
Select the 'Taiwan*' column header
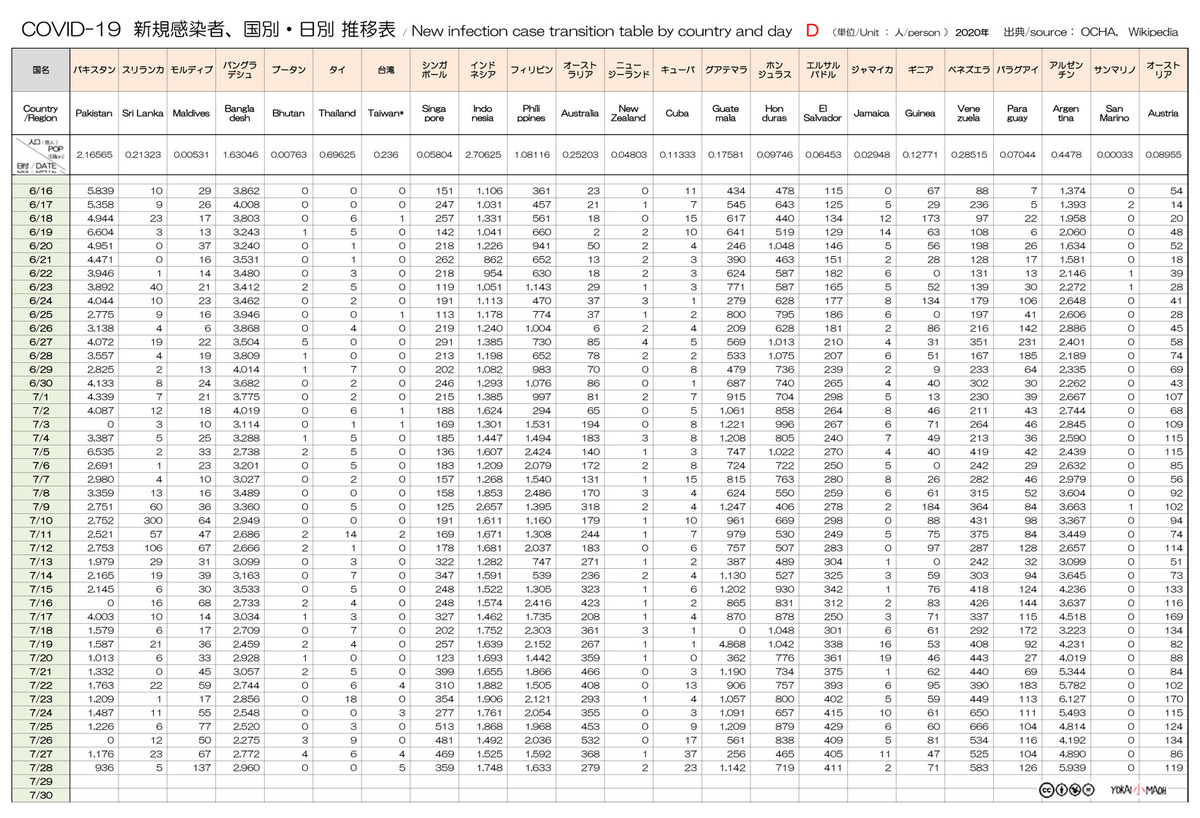coord(385,113)
